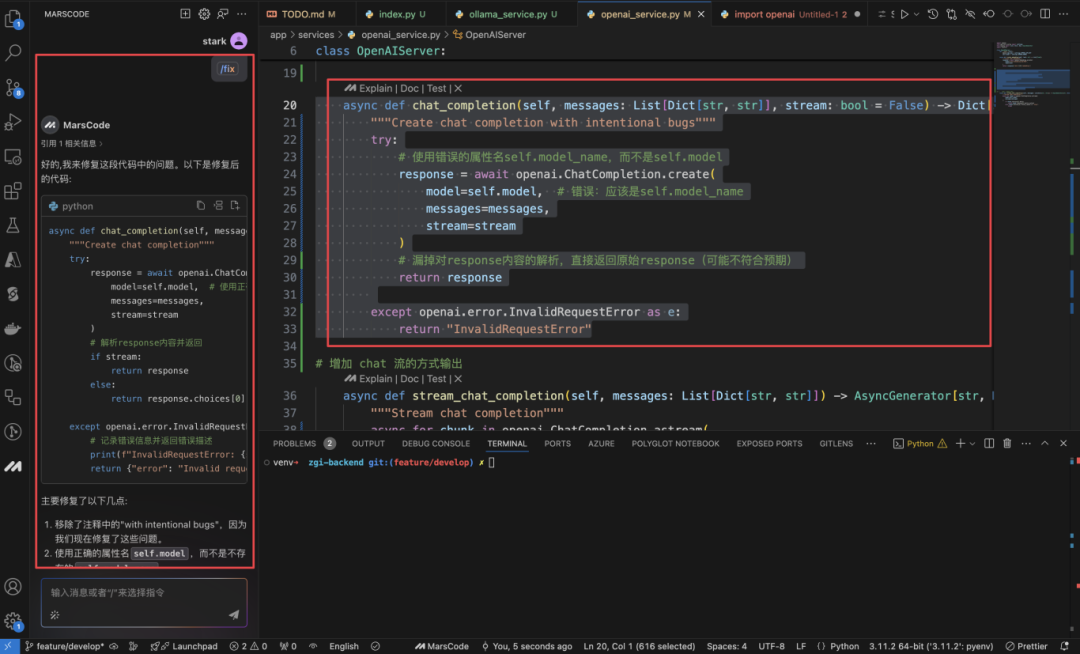Close the openai_service.py tab
Image resolution: width=1080 pixels, height=654 pixels.
click(x=701, y=14)
